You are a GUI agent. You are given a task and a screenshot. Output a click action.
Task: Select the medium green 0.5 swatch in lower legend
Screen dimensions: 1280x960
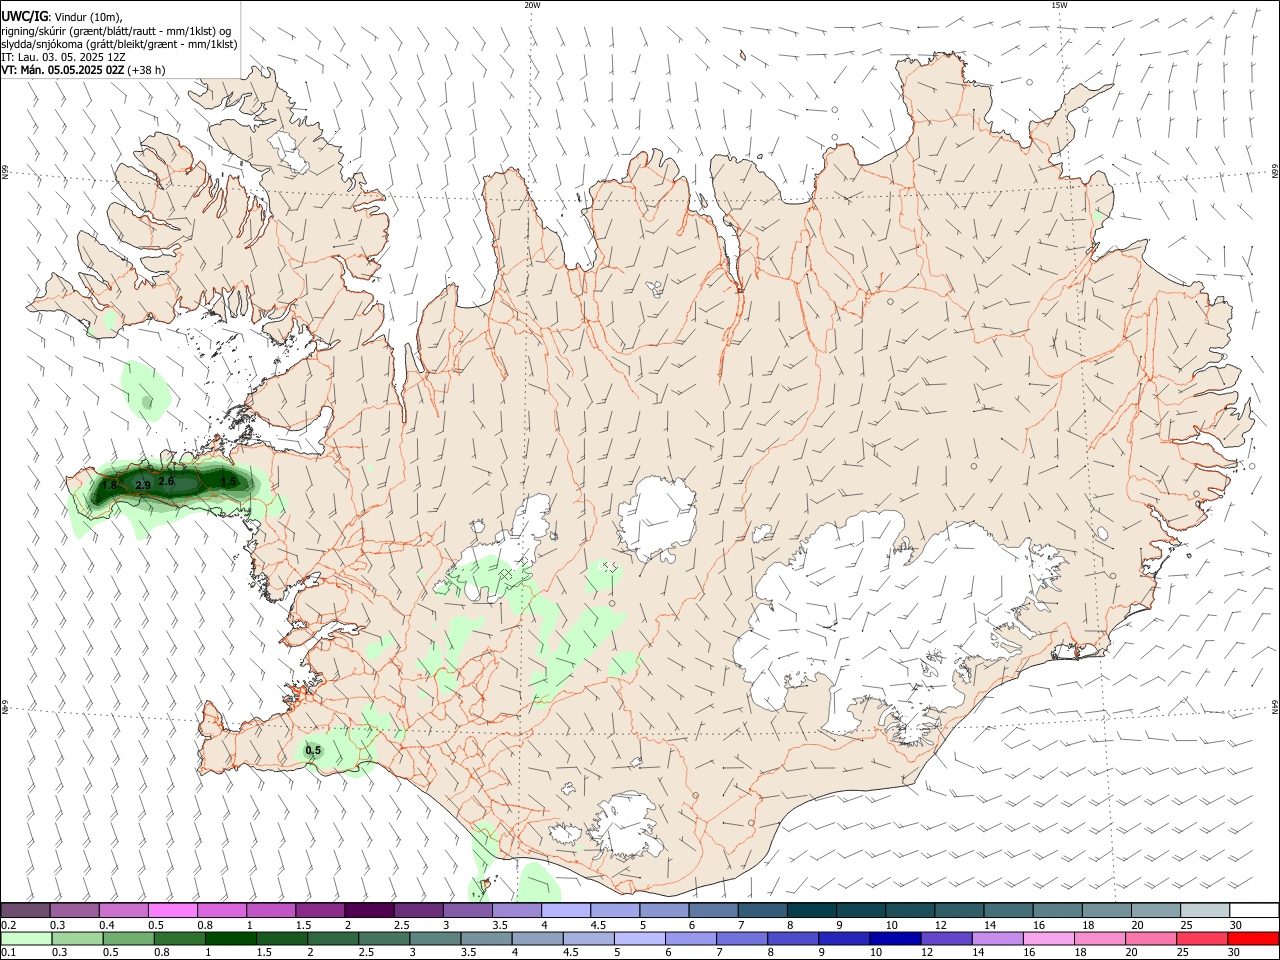129,938
